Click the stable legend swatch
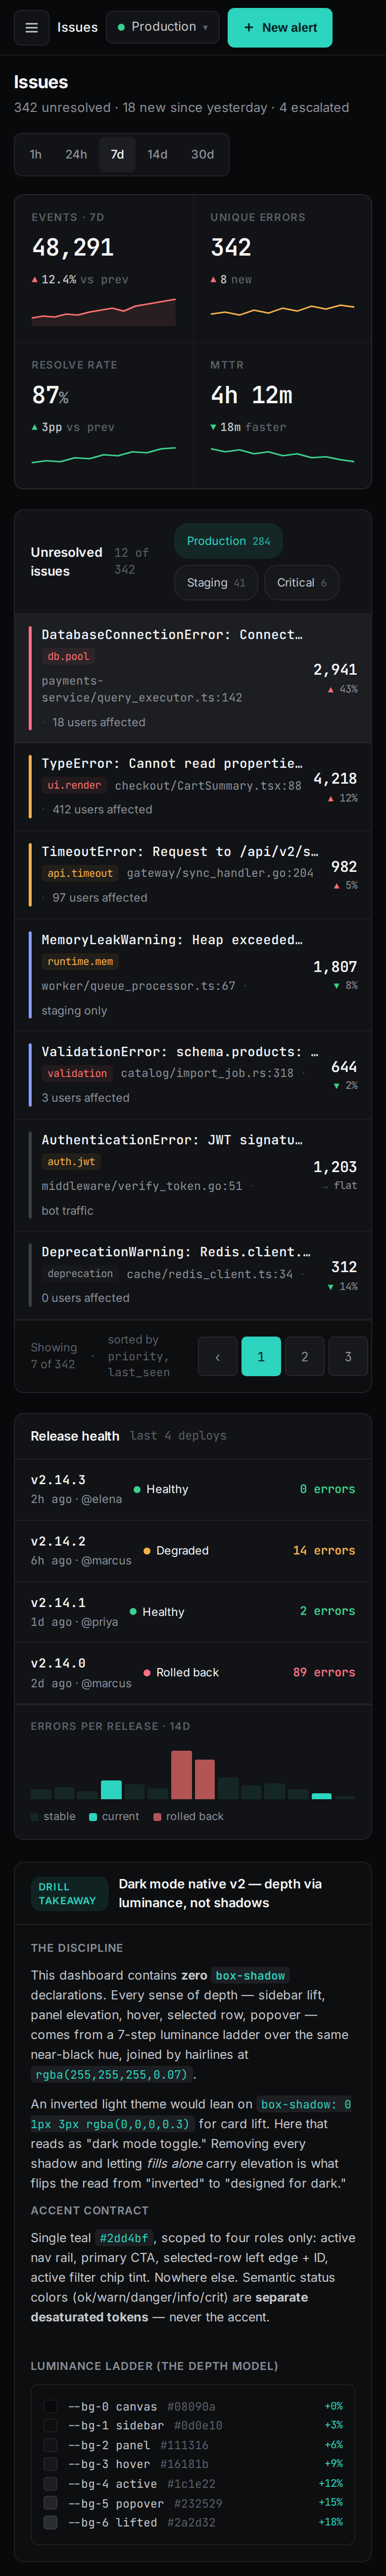386x2576 pixels. point(35,1817)
